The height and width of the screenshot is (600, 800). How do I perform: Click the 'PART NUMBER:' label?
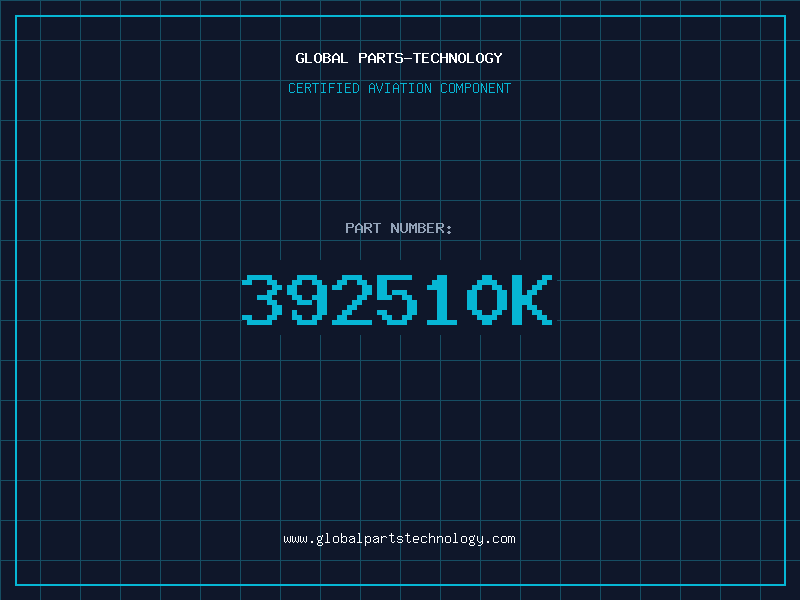(x=399, y=228)
